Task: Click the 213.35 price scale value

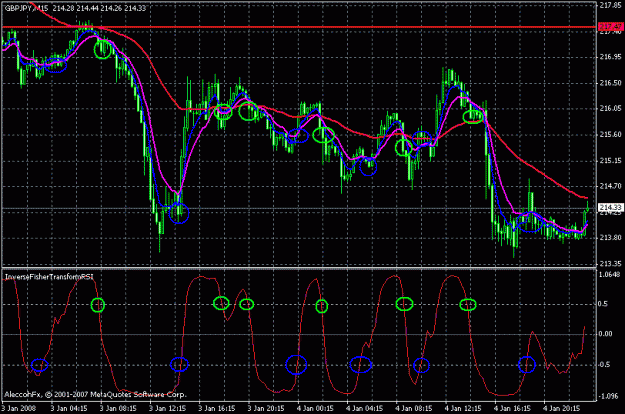Action: (610, 264)
